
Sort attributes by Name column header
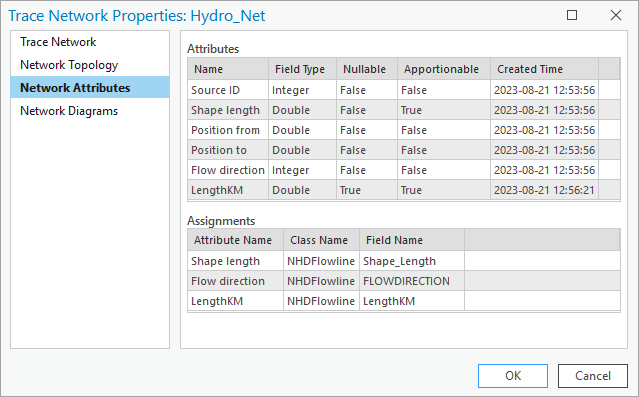coord(228,69)
